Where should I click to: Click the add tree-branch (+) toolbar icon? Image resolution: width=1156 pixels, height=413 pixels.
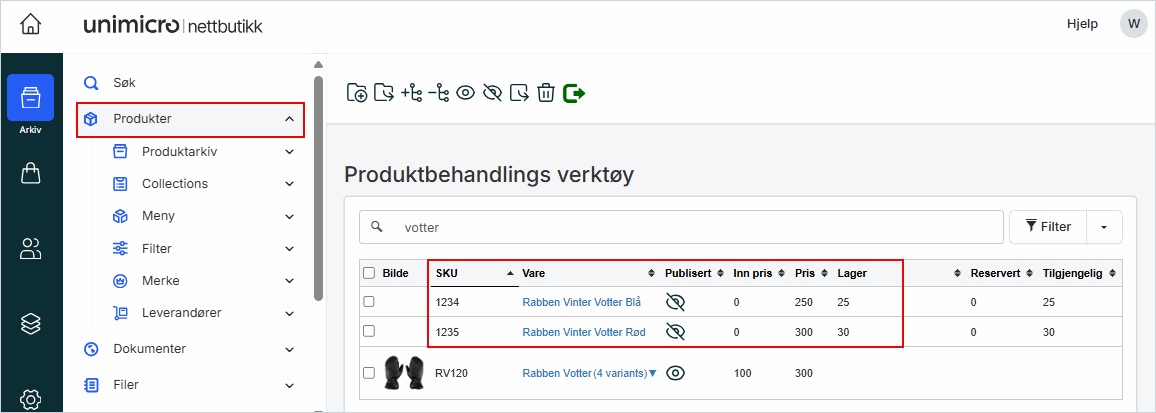[411, 93]
